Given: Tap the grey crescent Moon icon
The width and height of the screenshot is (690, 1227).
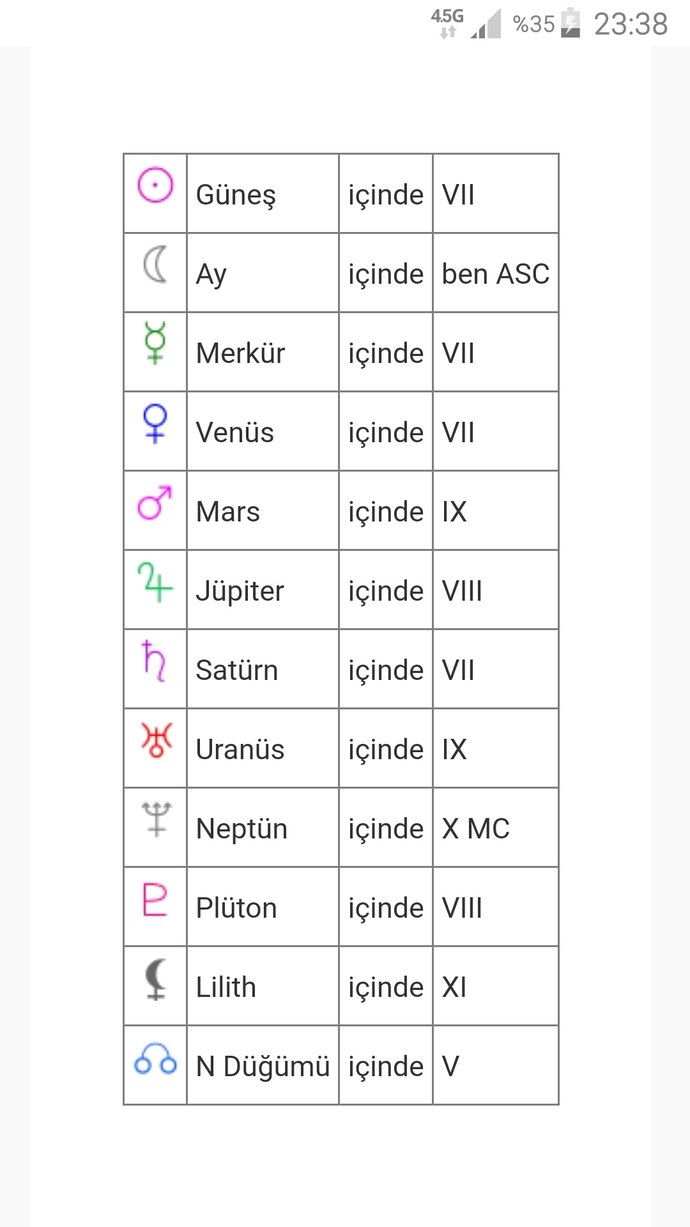Looking at the screenshot, I should [155, 265].
